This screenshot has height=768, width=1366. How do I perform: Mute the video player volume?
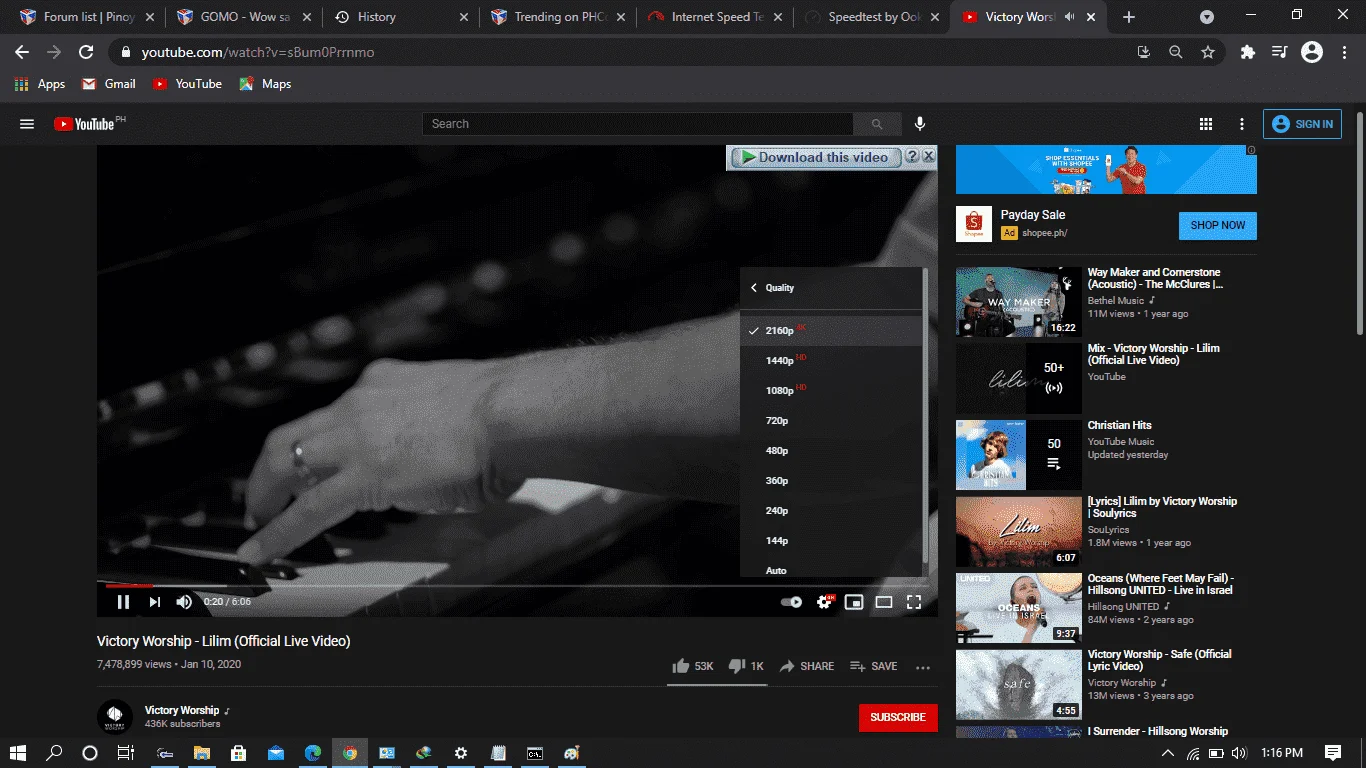coord(184,602)
